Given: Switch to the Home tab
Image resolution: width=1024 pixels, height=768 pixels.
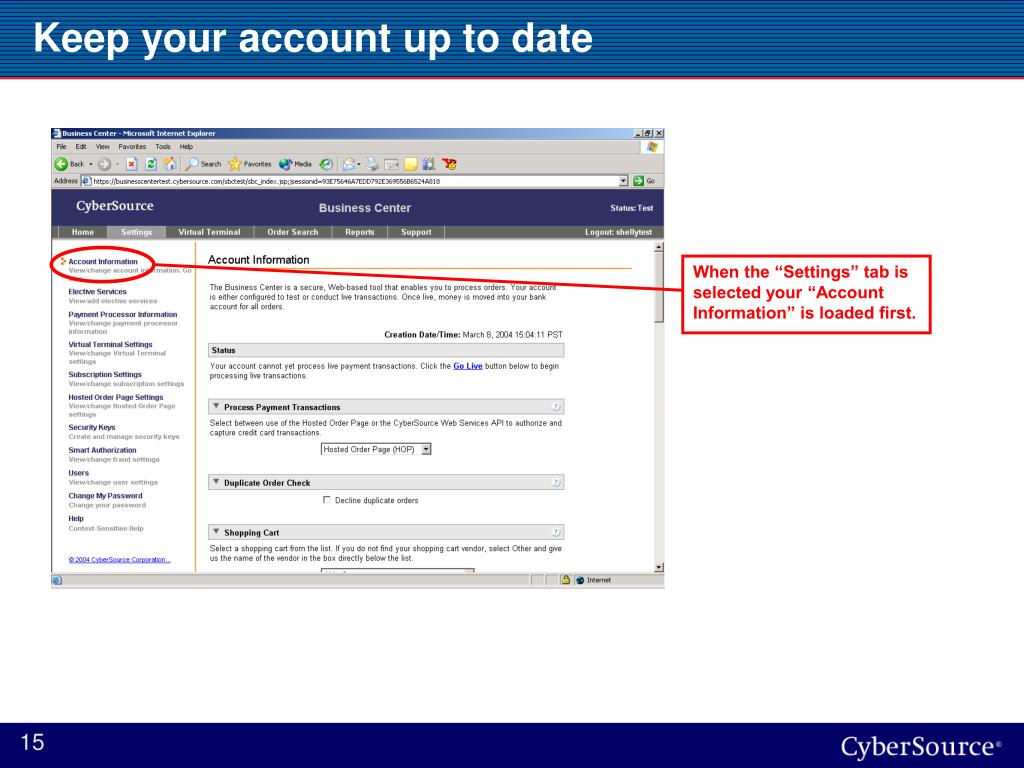Looking at the screenshot, I should click(x=83, y=232).
